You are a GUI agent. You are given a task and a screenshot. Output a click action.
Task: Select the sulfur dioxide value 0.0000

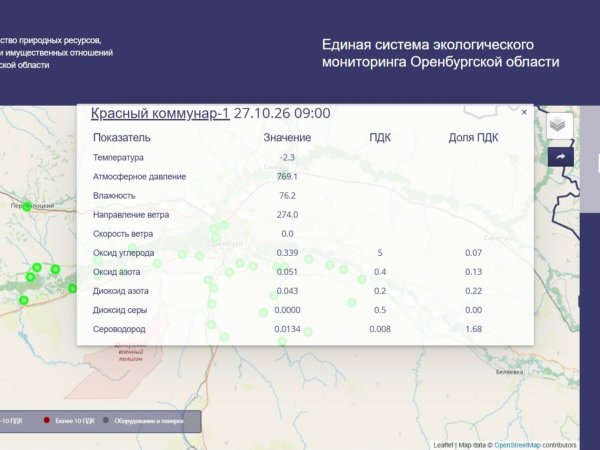(x=287, y=310)
